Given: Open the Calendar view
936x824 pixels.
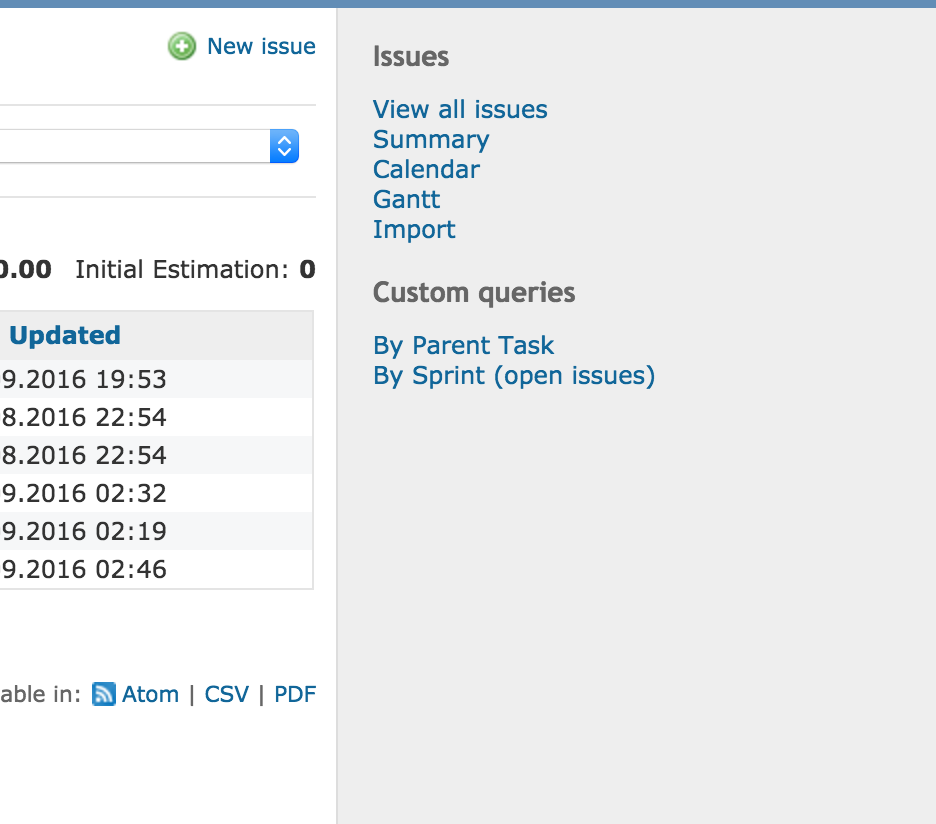Looking at the screenshot, I should pos(426,170).
